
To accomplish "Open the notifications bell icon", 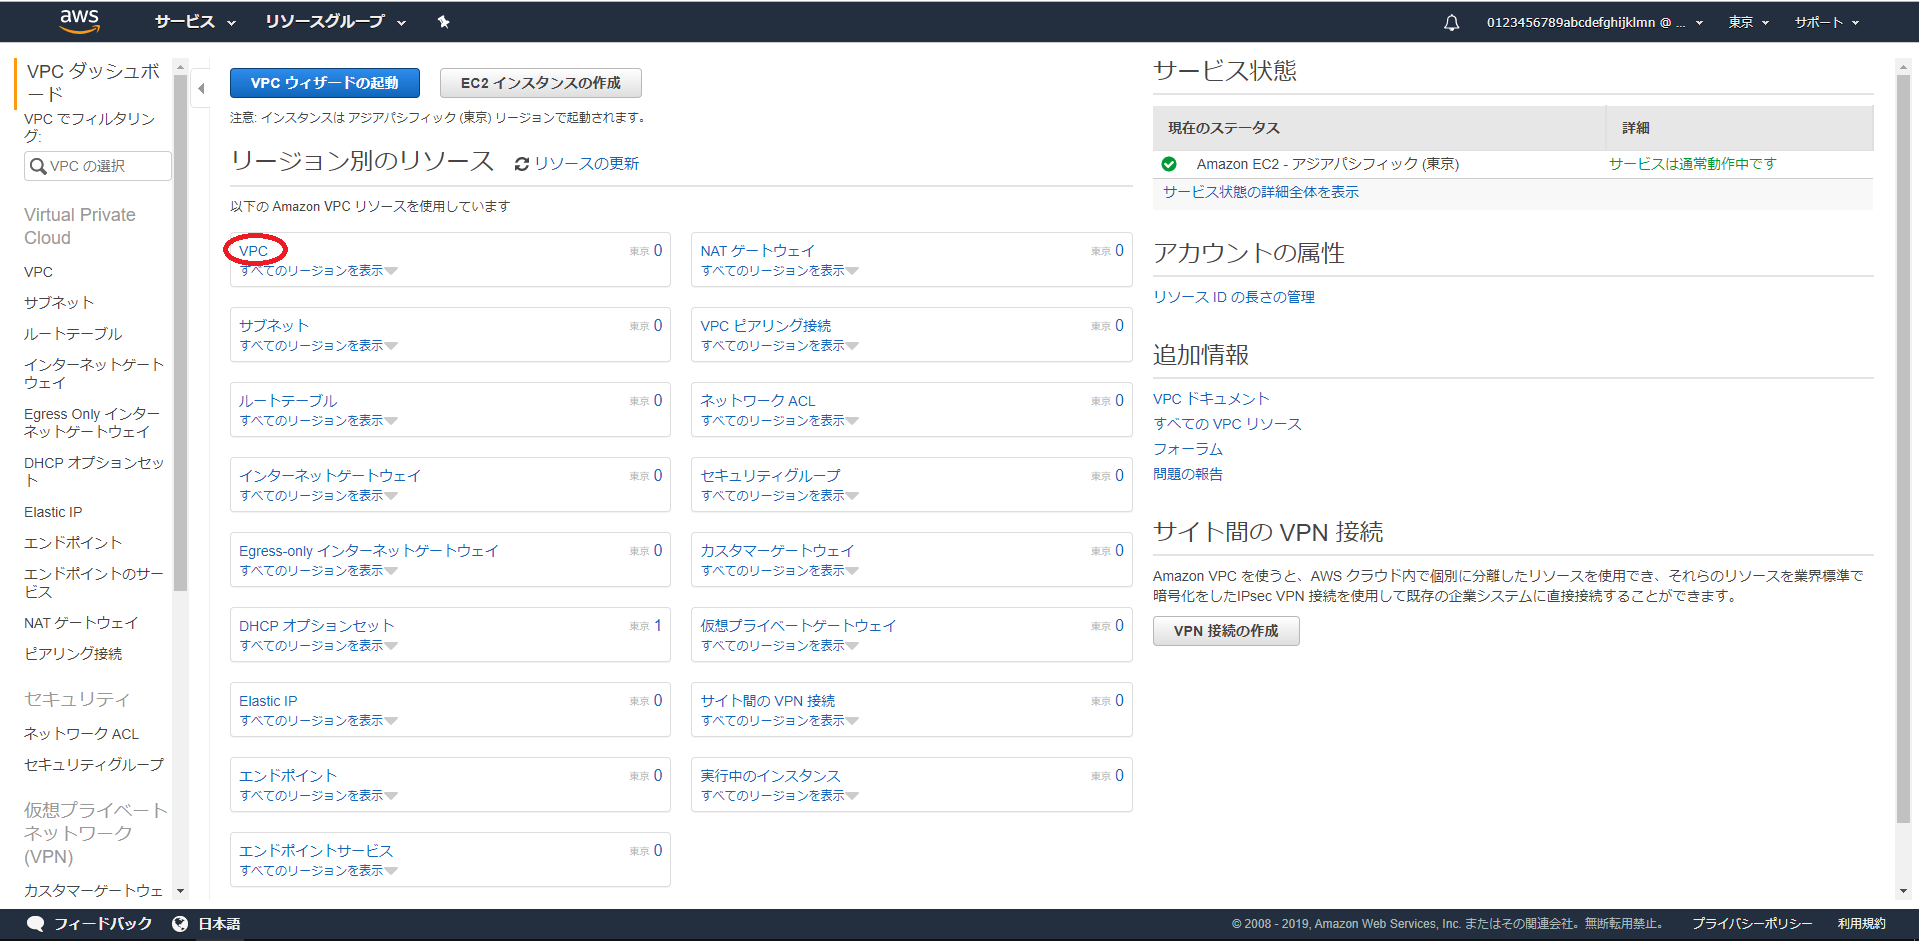I will (1451, 21).
